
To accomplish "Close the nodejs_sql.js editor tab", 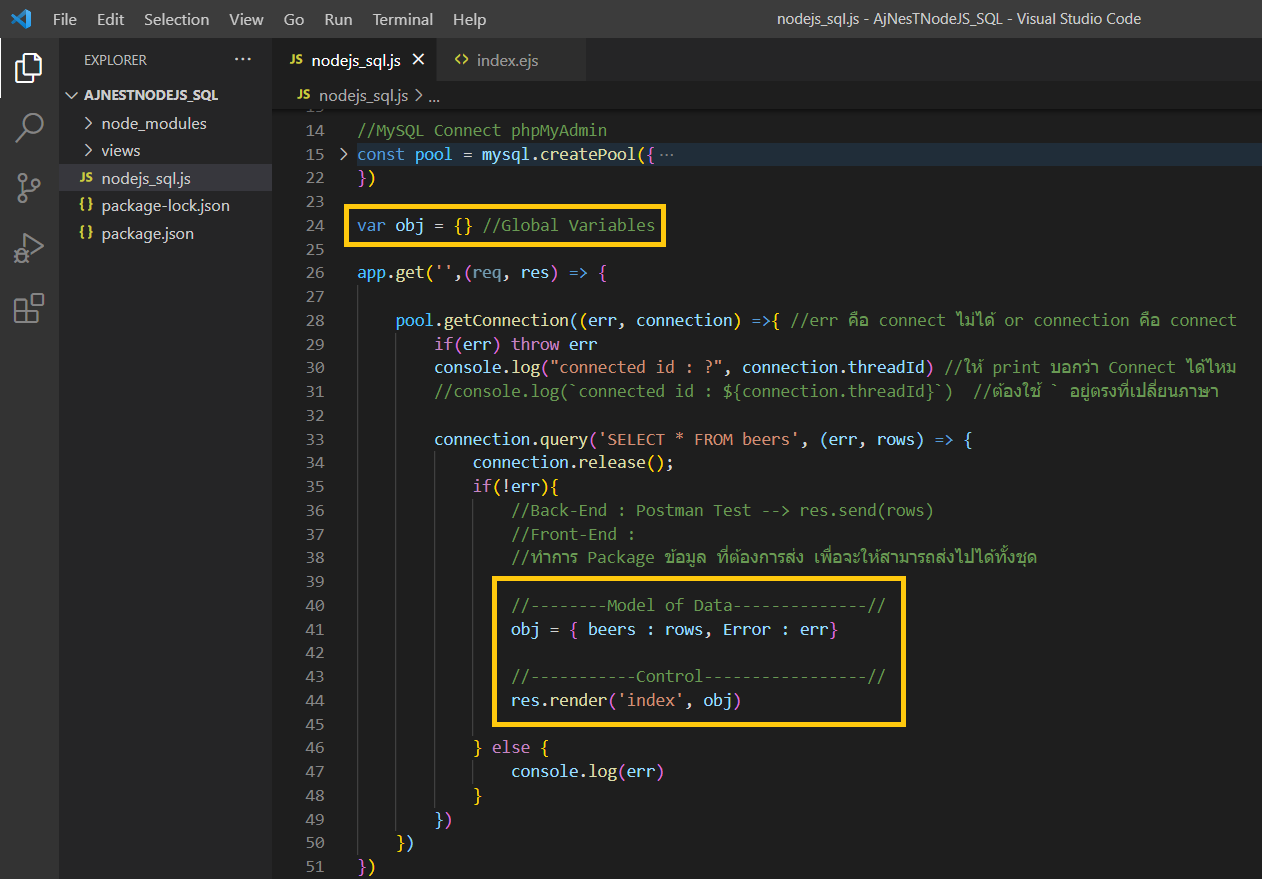I will pos(418,60).
